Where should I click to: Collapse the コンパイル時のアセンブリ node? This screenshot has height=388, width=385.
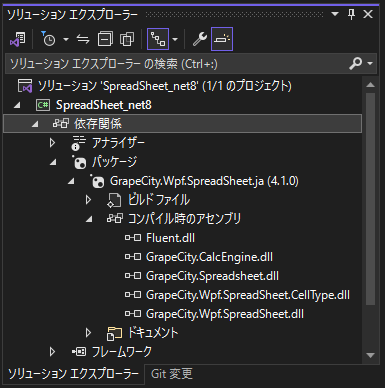click(x=89, y=220)
